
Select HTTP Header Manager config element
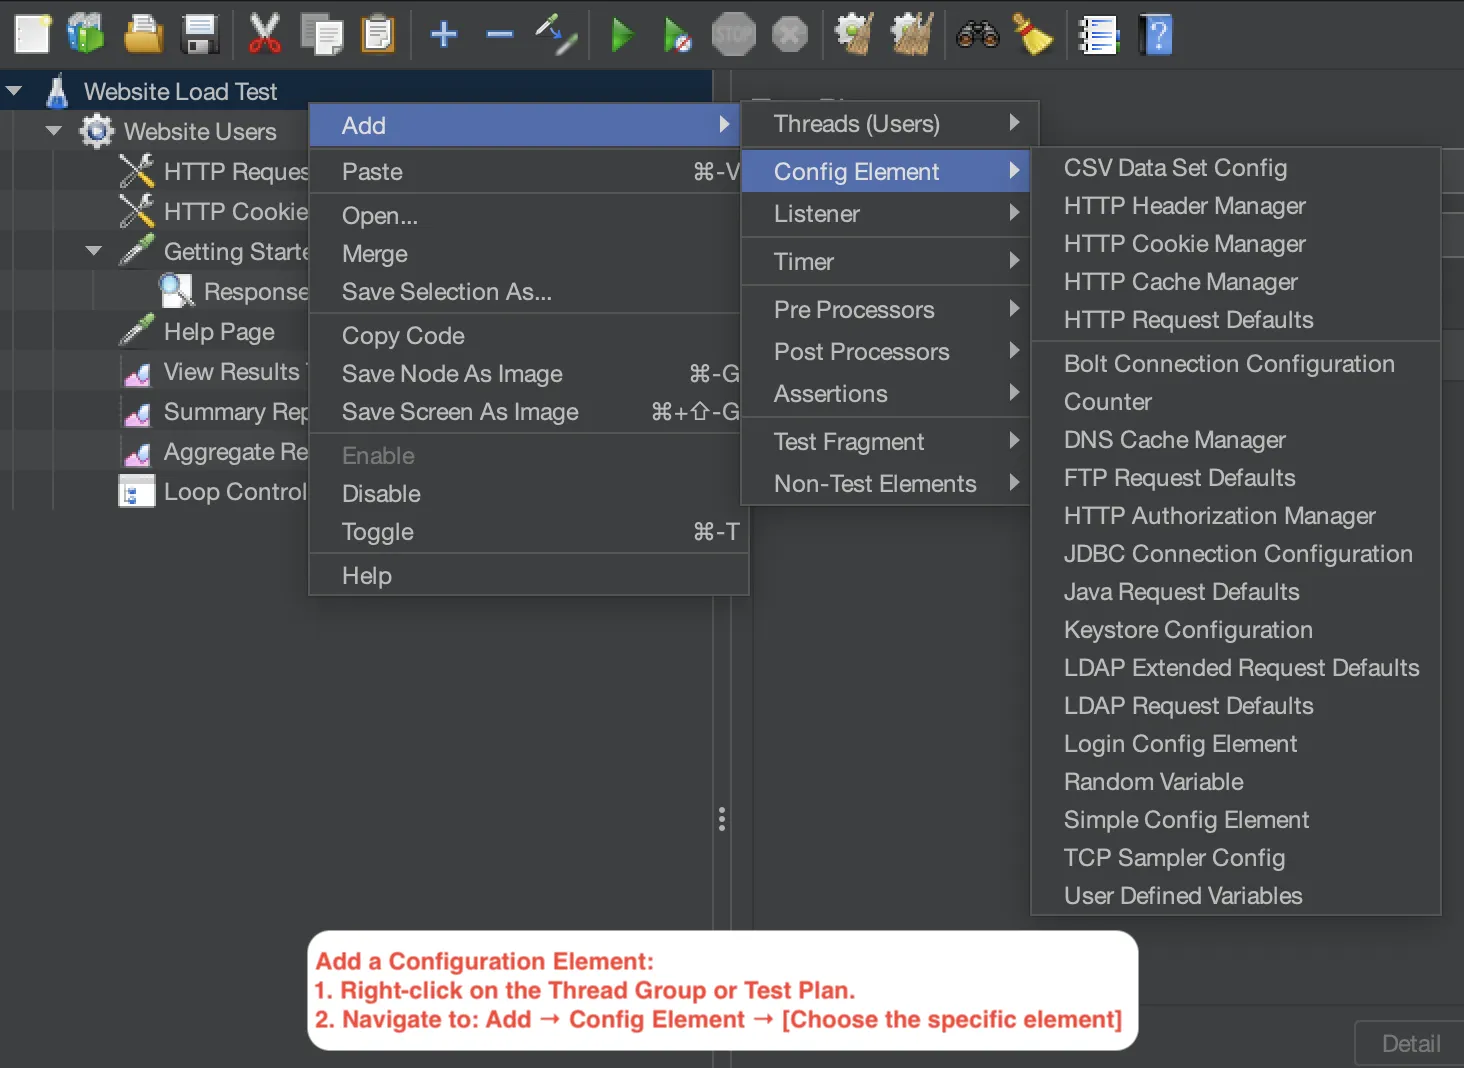pos(1184,206)
